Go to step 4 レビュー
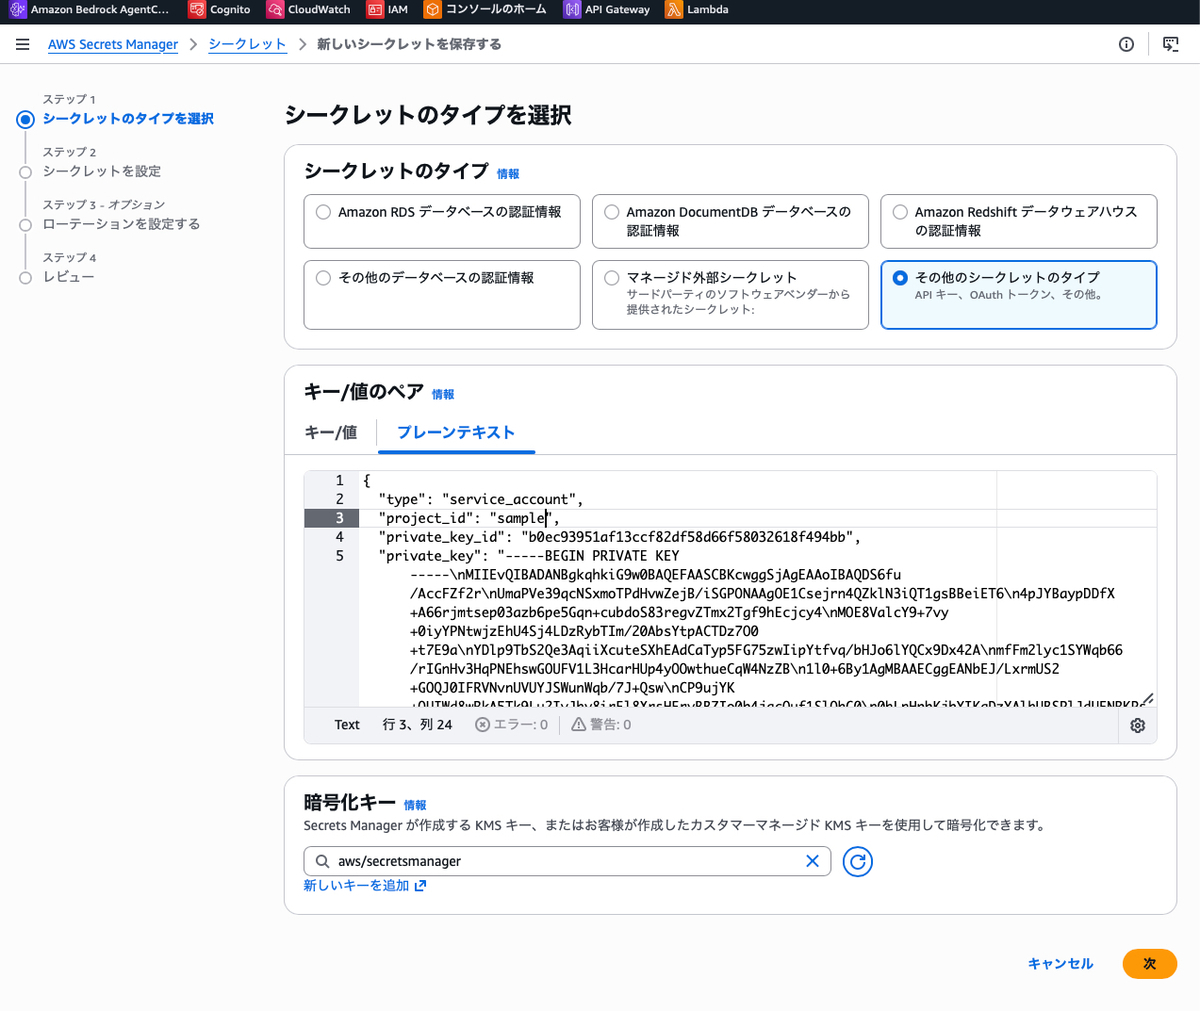The image size is (1200, 1011). pyautogui.click(x=68, y=277)
